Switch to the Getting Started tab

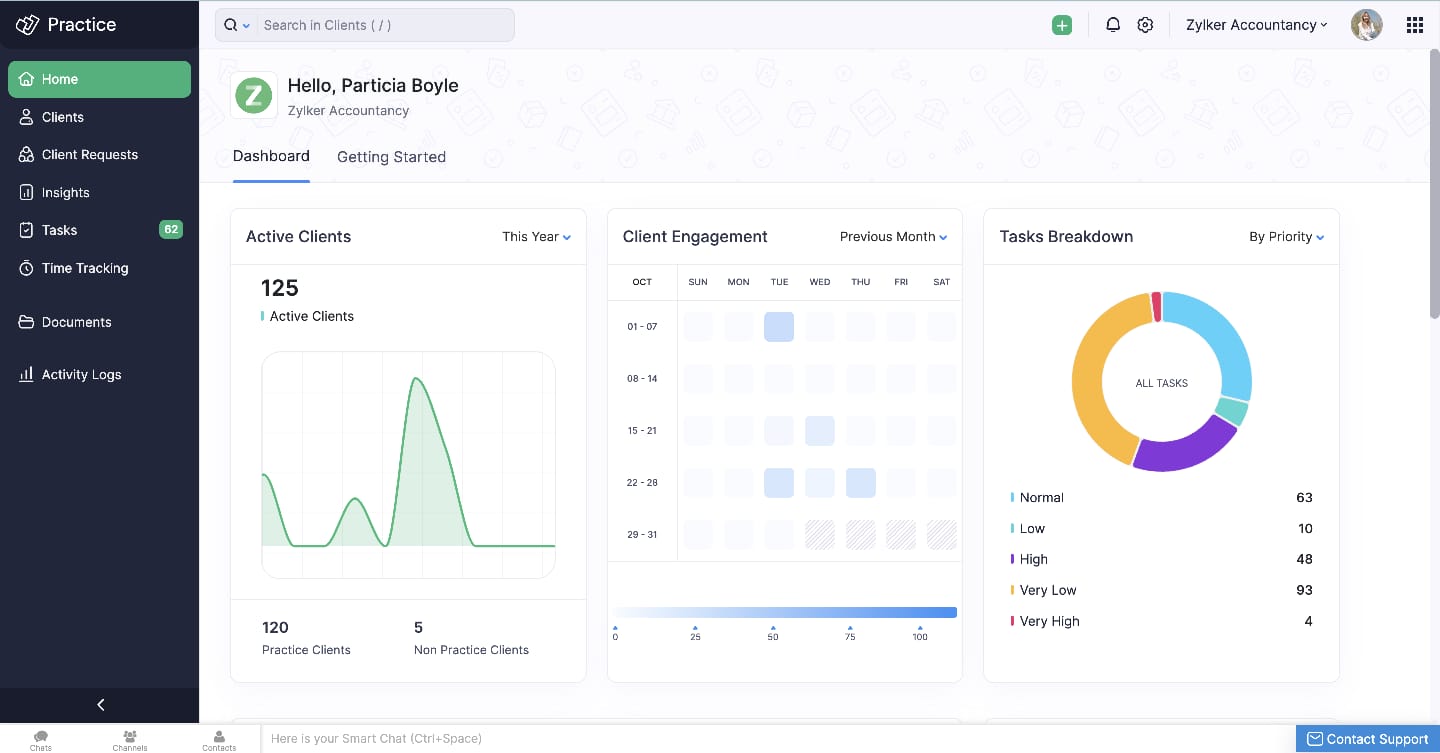tap(391, 157)
